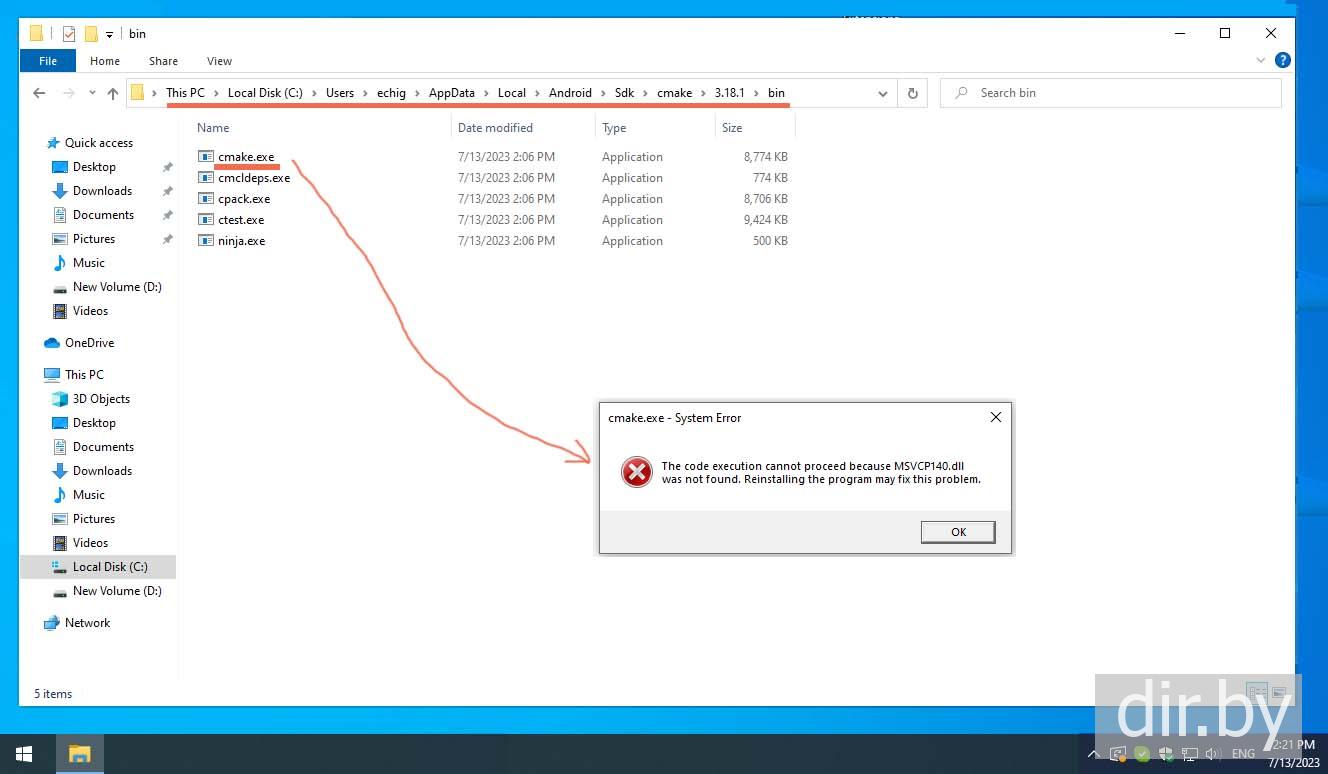1328x774 pixels.
Task: Open New Volume (D:) under This PC
Action: [117, 591]
